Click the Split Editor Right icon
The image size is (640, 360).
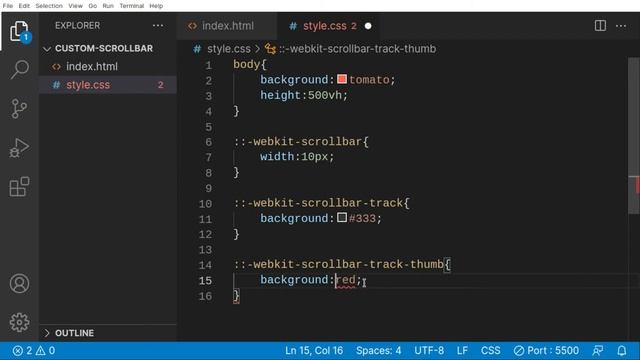[600, 26]
